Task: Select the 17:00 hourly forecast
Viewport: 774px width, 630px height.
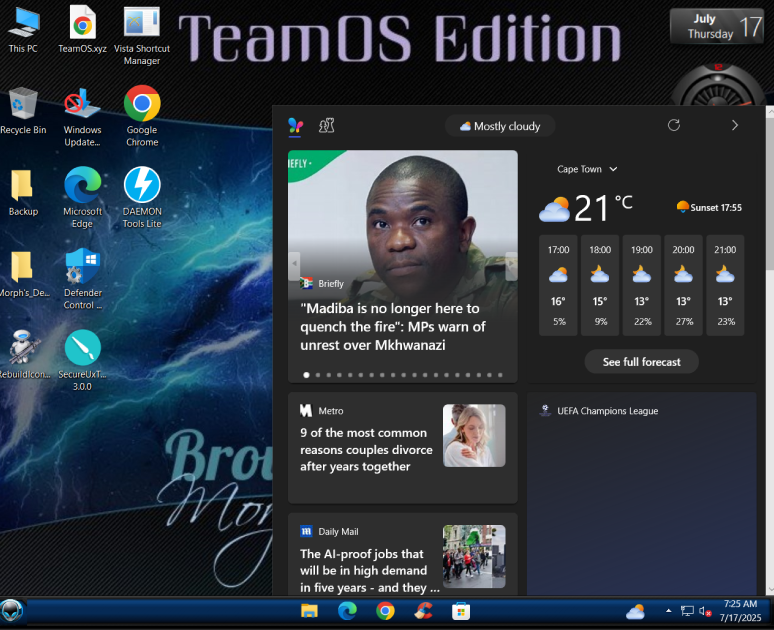Action: [558, 285]
